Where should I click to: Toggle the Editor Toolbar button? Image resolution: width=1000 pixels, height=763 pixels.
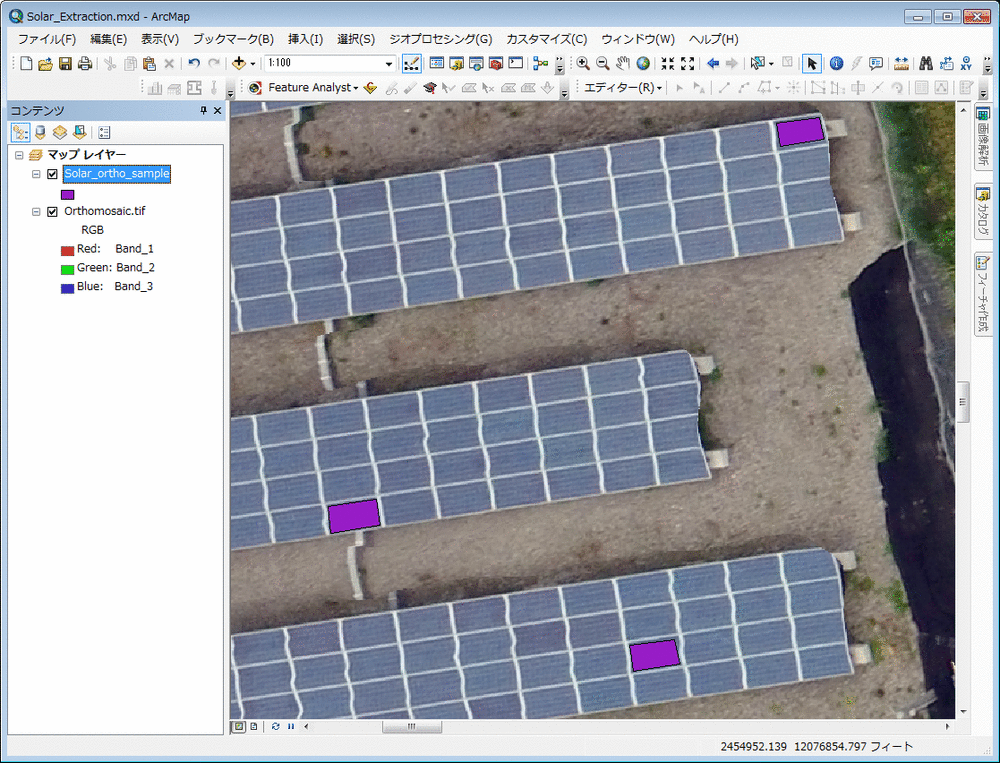tap(411, 64)
